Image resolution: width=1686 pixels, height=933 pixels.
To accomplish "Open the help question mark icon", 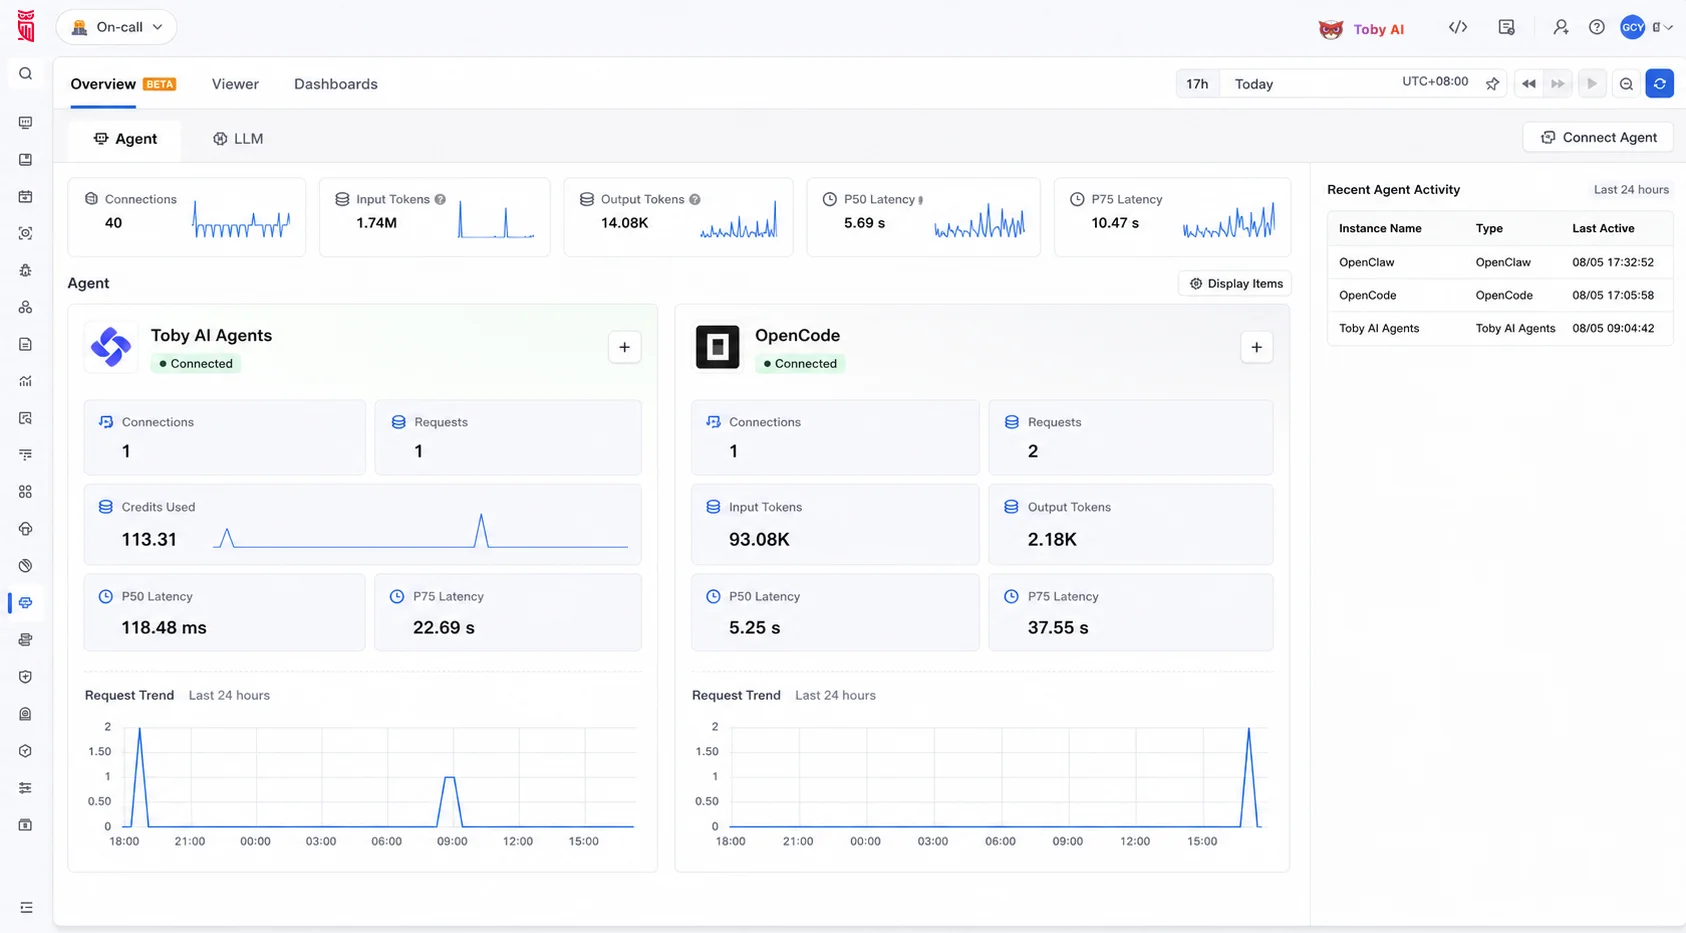I will pos(1597,28).
